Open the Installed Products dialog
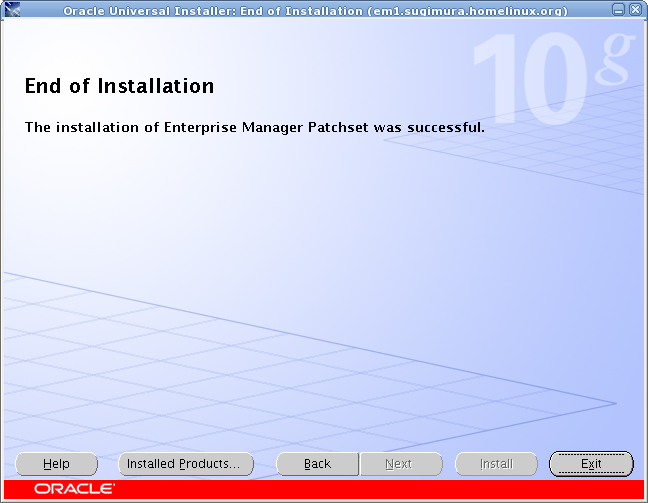This screenshot has height=503, width=648. [x=186, y=464]
